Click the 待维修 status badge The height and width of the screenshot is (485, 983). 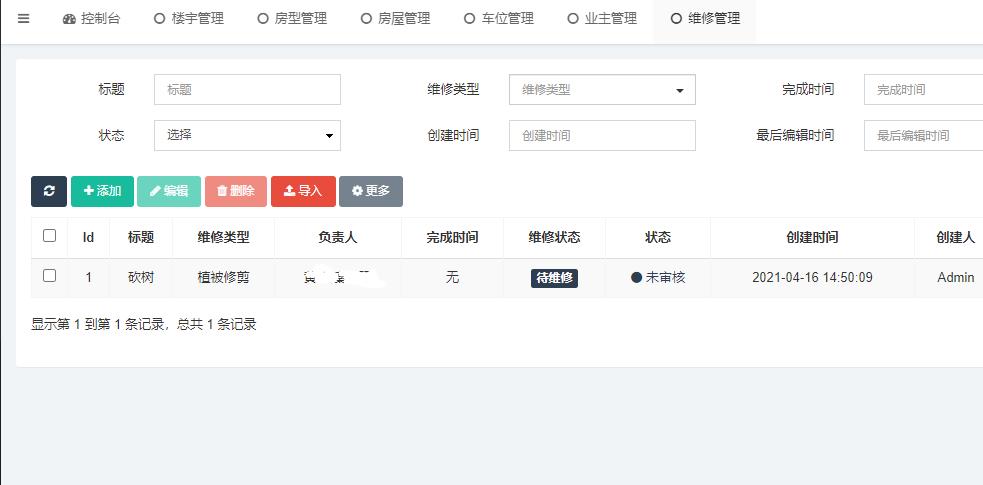pyautogui.click(x=554, y=278)
